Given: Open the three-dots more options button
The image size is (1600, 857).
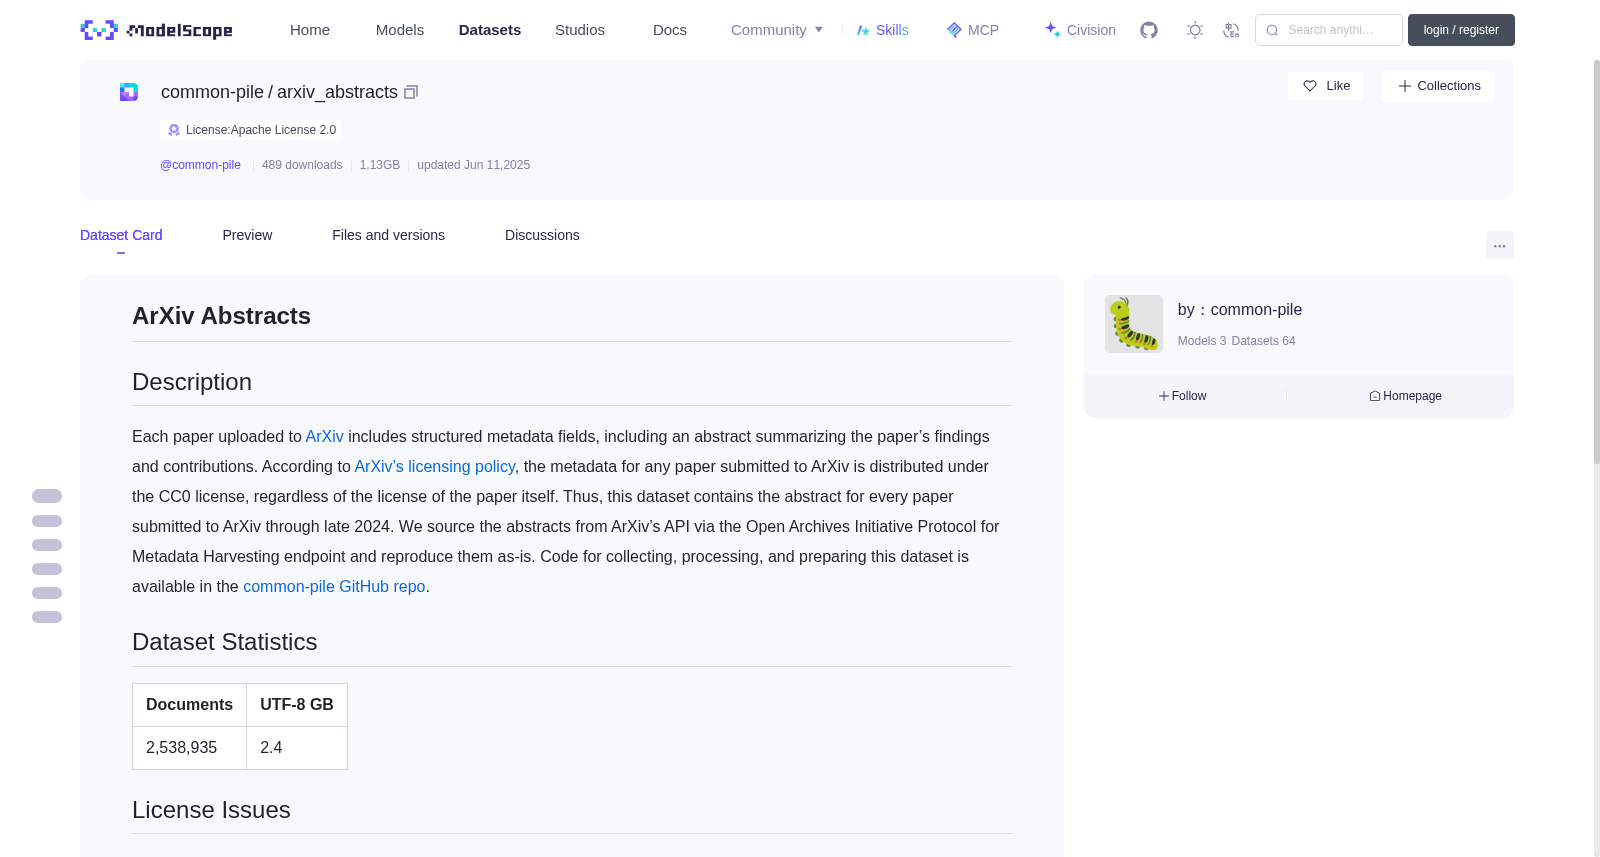Looking at the screenshot, I should coord(1499,245).
